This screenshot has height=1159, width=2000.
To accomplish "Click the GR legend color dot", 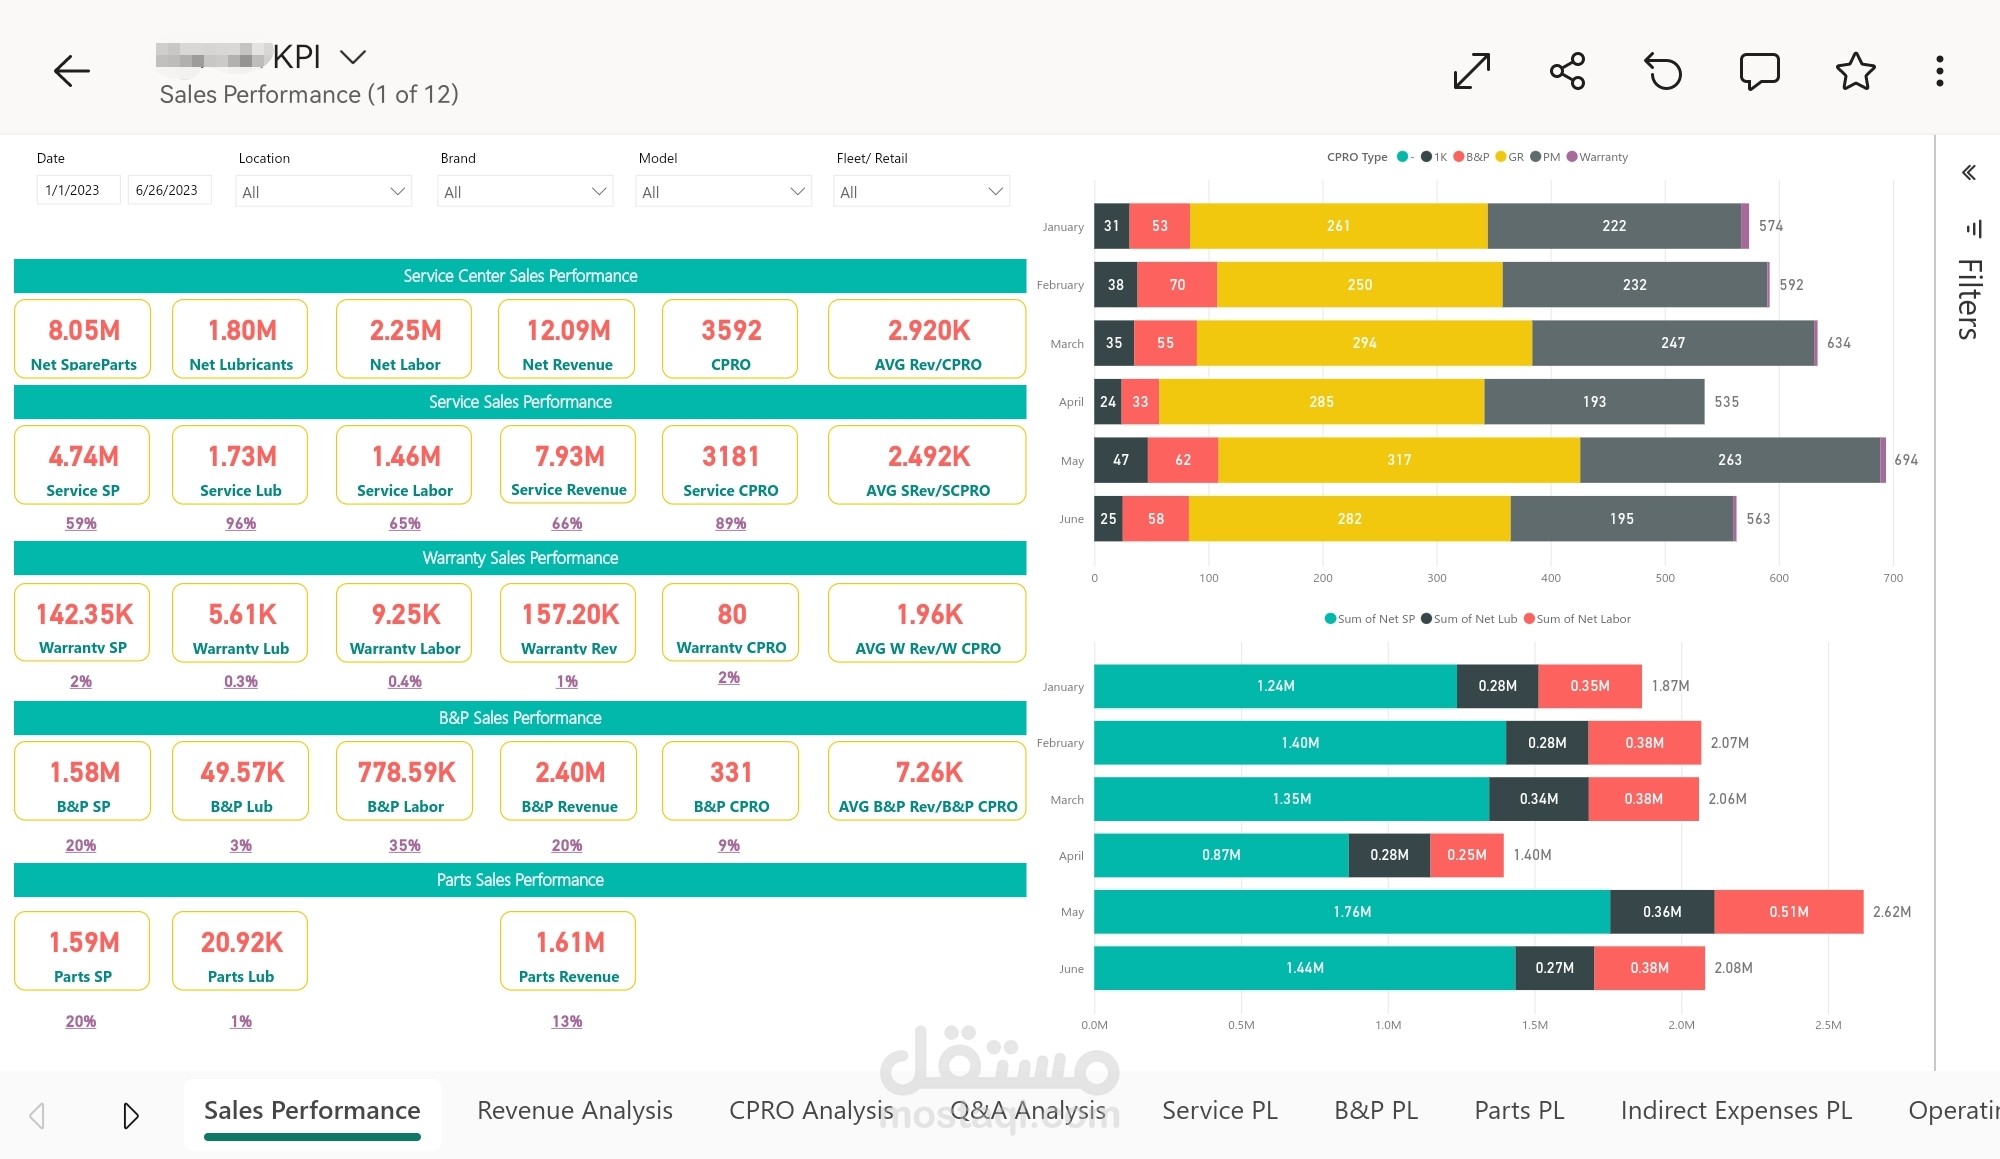I will click(1501, 157).
